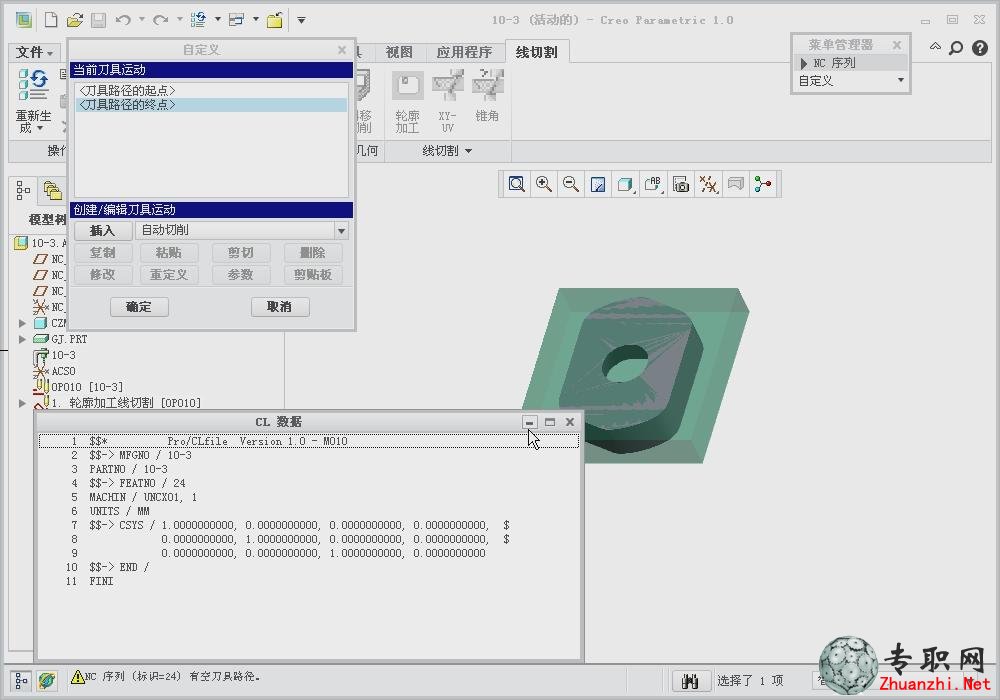This screenshot has height=700, width=1000.
Task: Click the Model tree tab icon
Action: tap(23, 190)
